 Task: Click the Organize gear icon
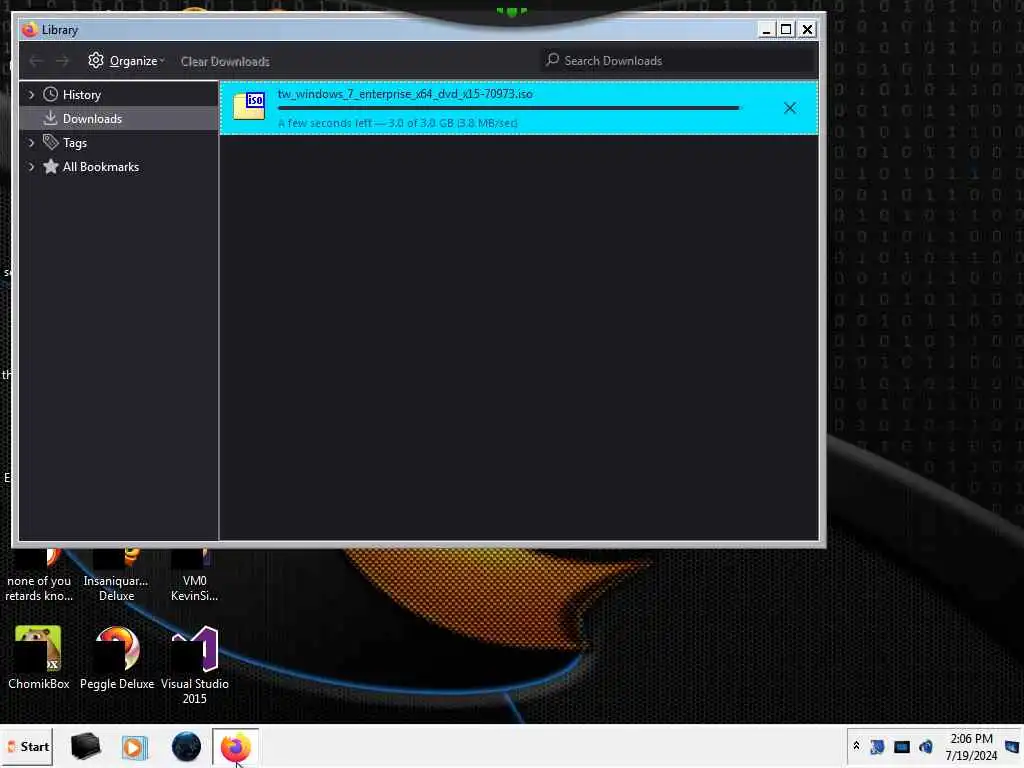(x=96, y=61)
